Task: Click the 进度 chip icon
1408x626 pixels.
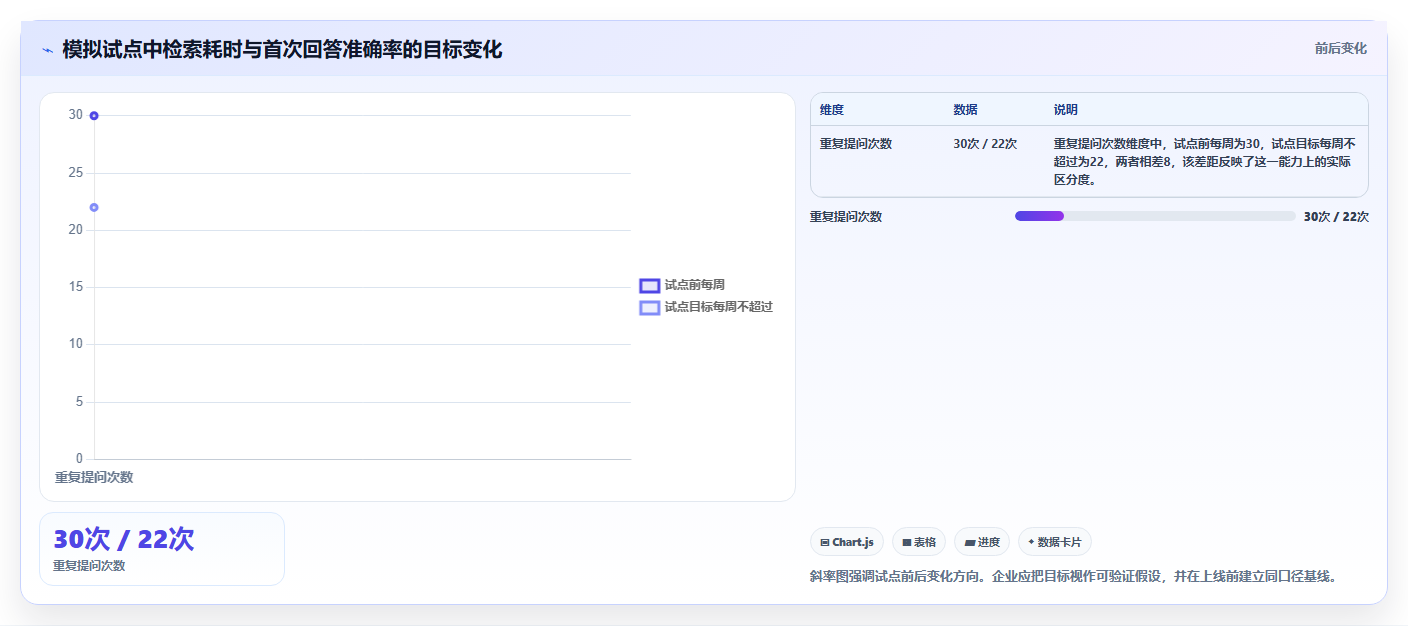Action: tap(969, 542)
